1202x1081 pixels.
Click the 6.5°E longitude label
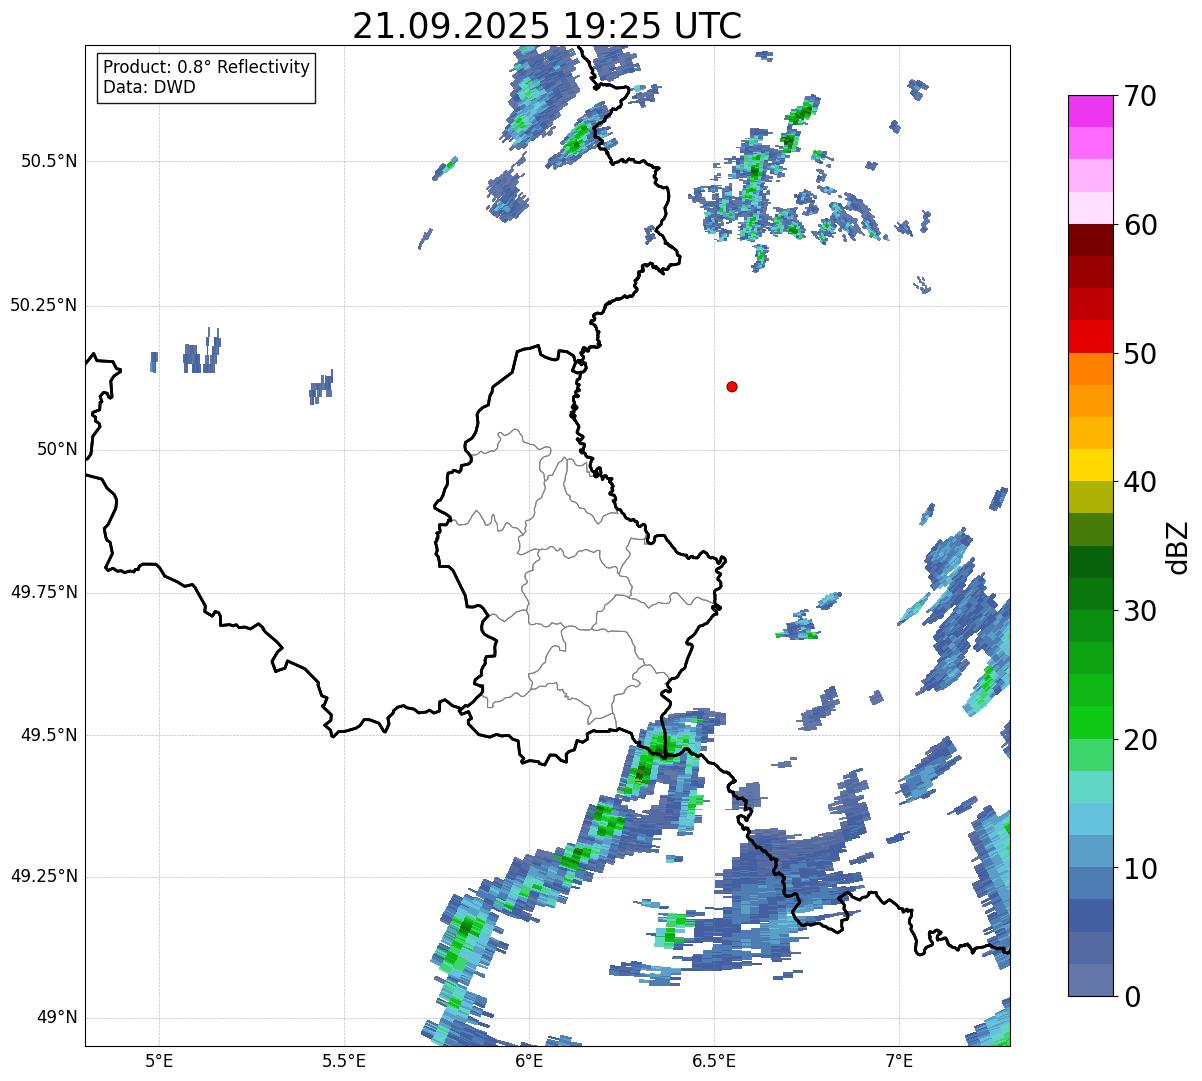714,1060
